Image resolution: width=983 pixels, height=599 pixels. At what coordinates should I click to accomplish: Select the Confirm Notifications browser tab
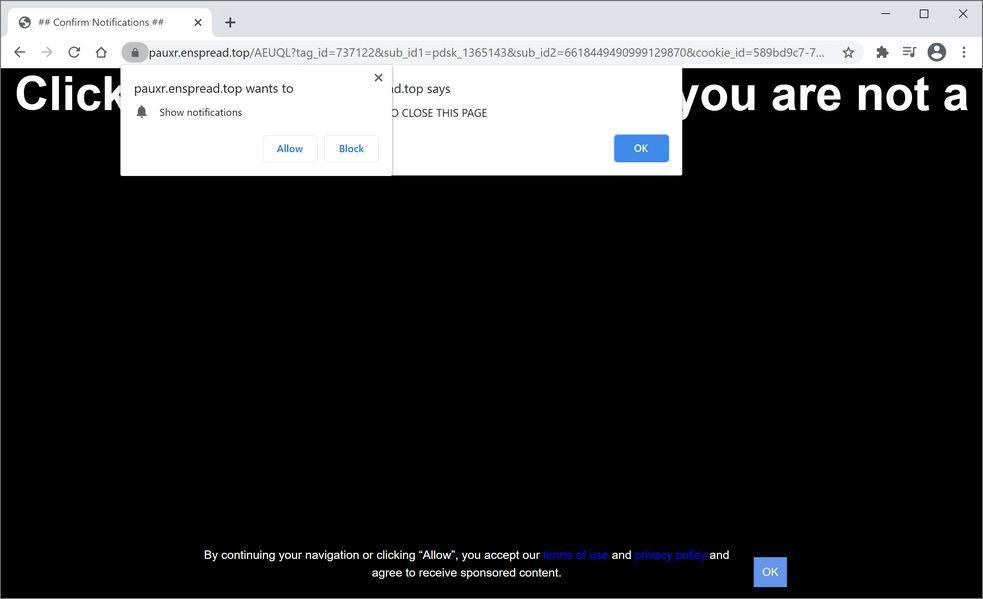(x=100, y=21)
